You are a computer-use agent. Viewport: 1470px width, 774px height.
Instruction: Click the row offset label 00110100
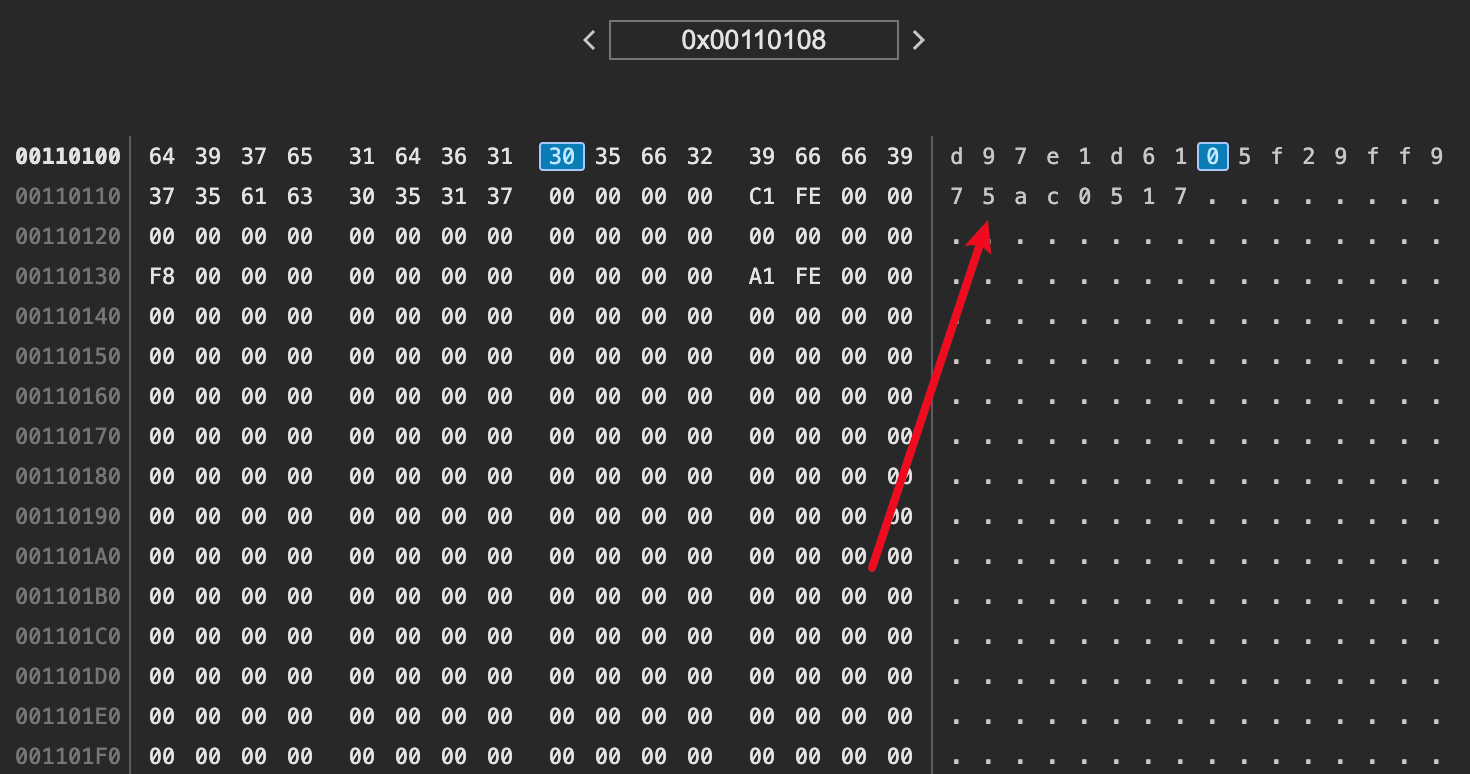(68, 156)
